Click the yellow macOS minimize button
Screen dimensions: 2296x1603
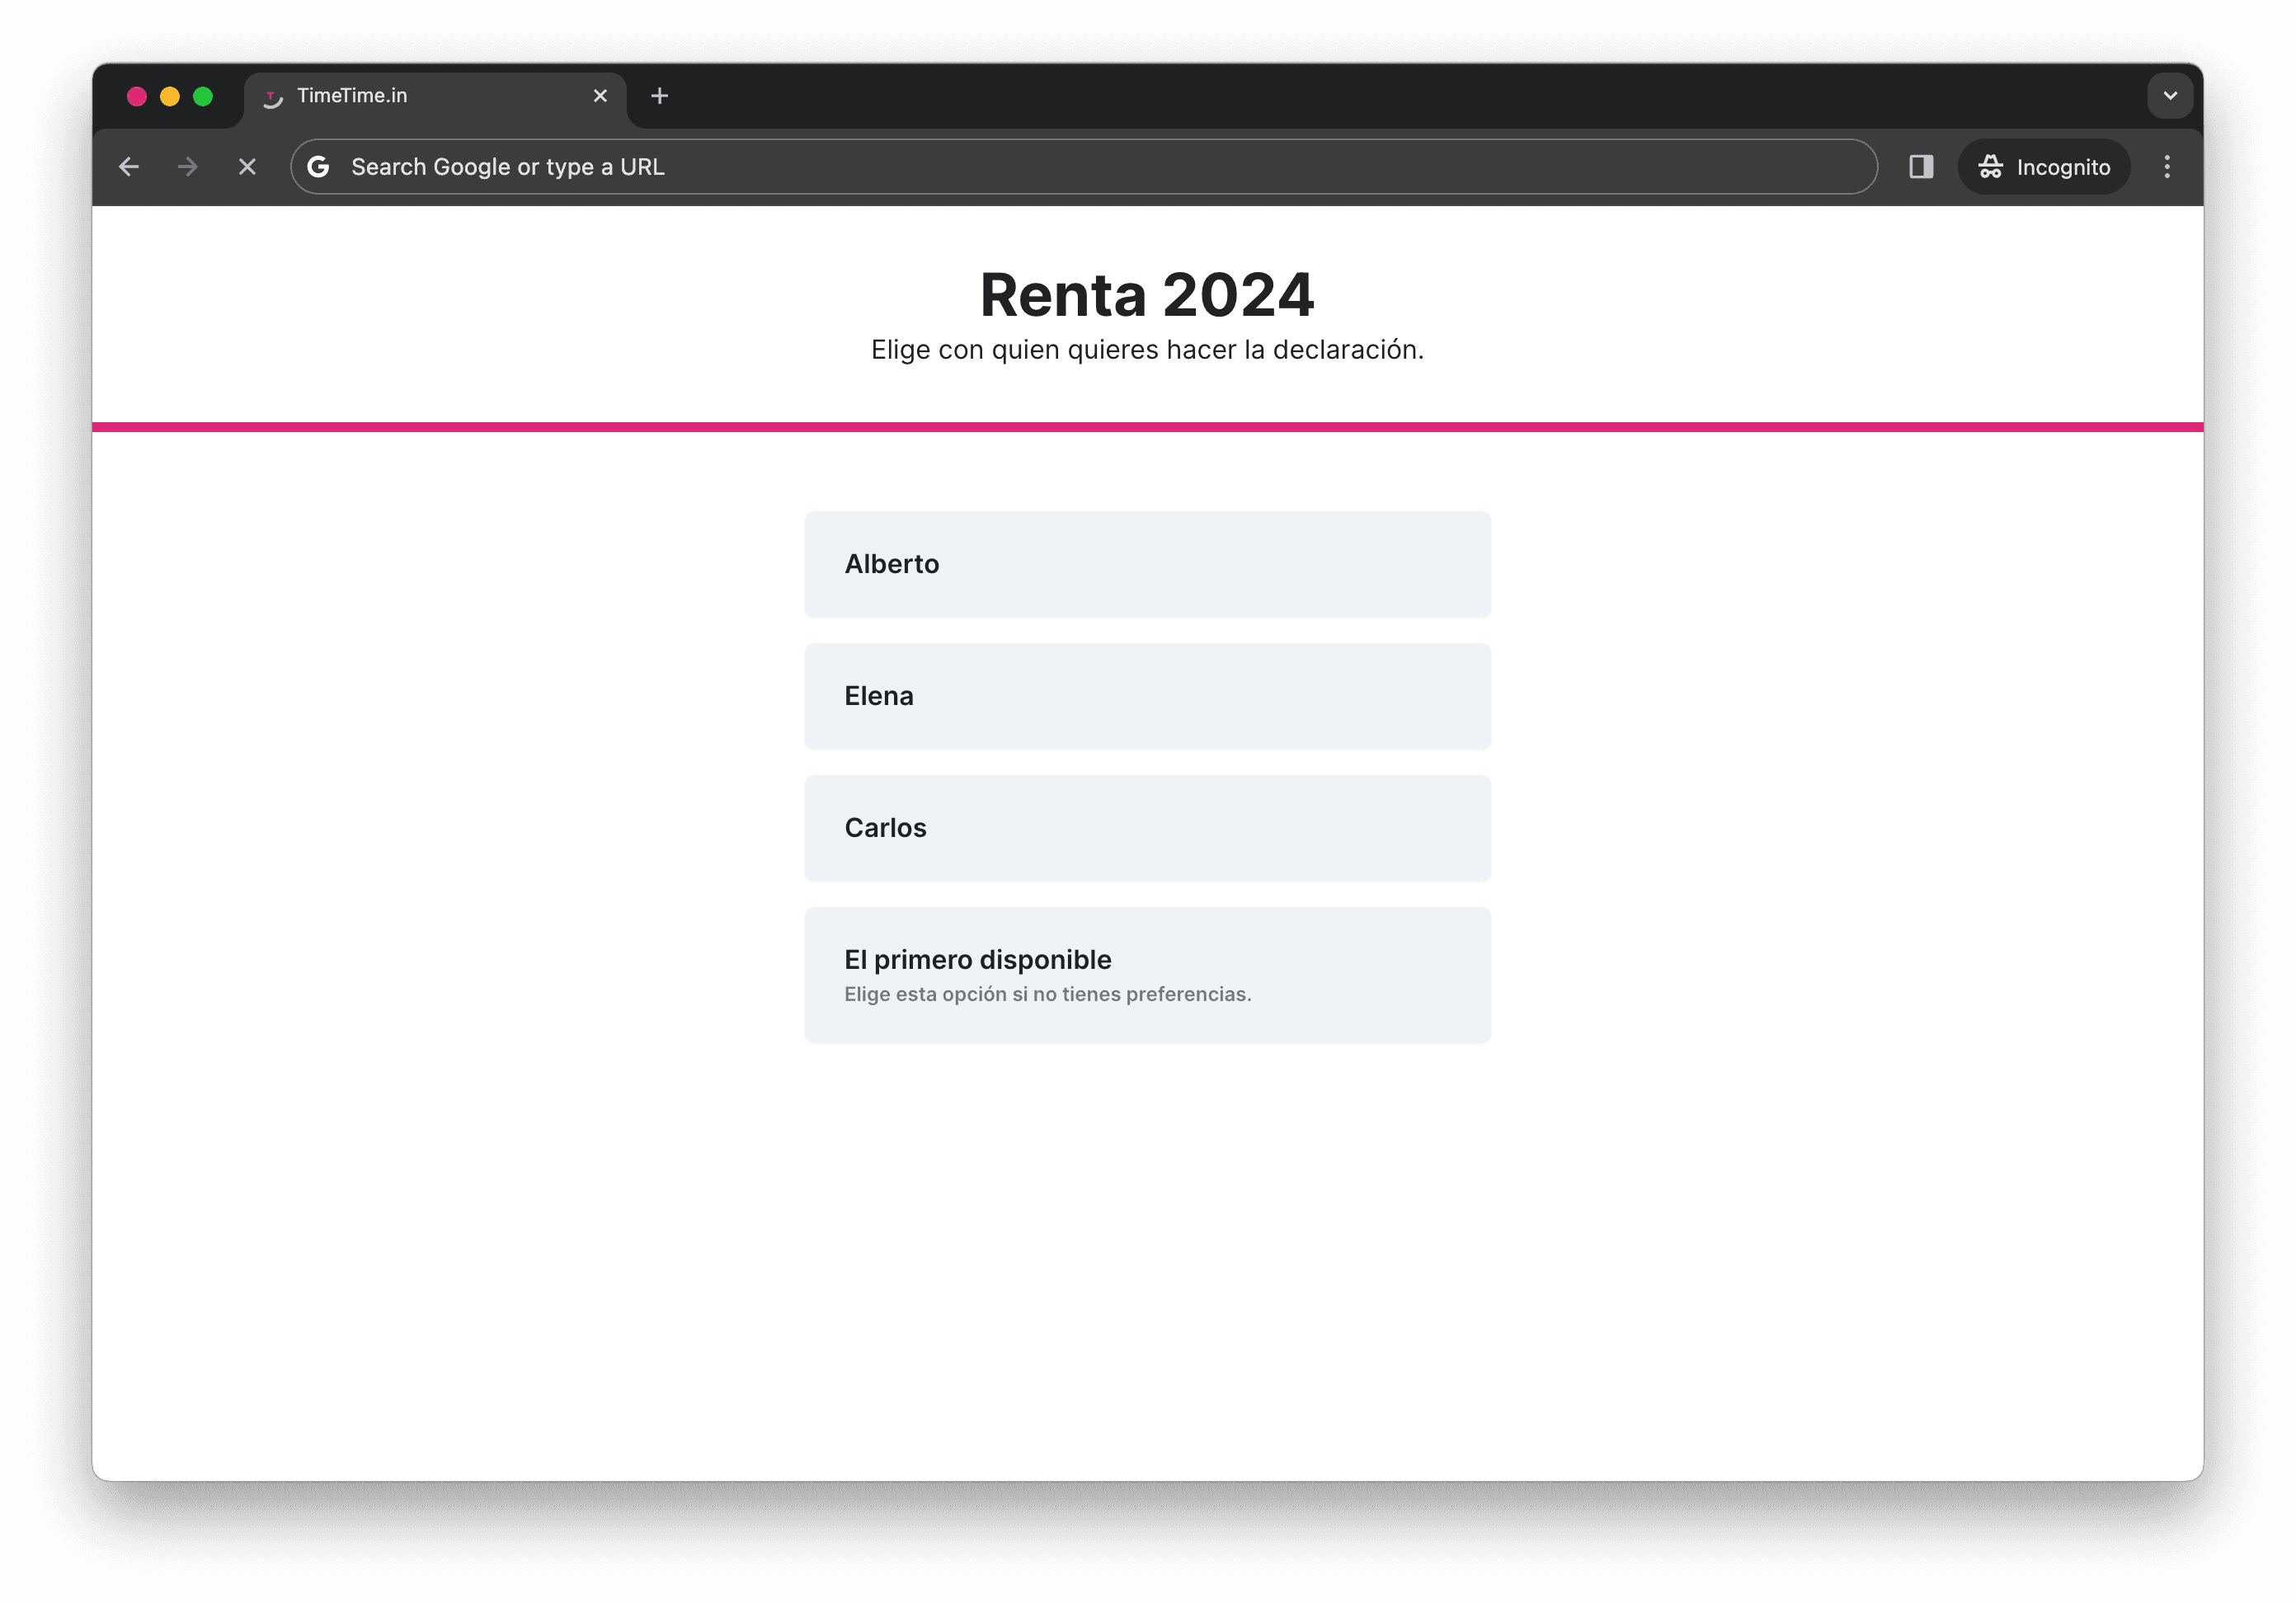(170, 96)
